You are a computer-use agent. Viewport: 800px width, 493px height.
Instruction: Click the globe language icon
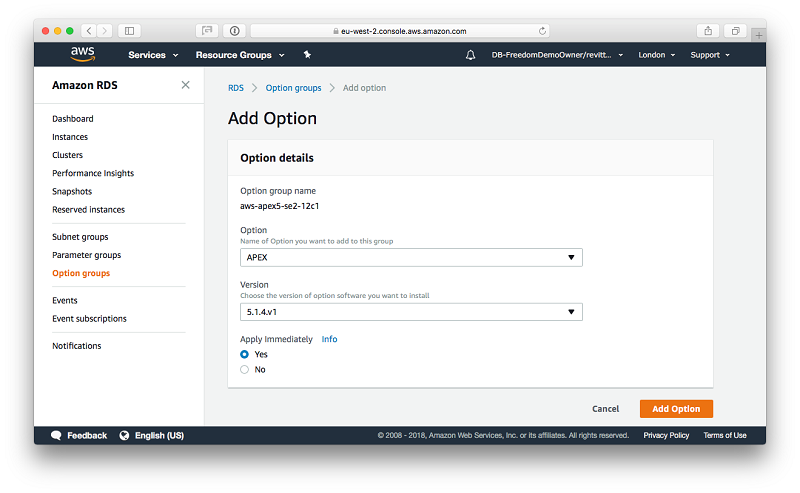(x=124, y=435)
